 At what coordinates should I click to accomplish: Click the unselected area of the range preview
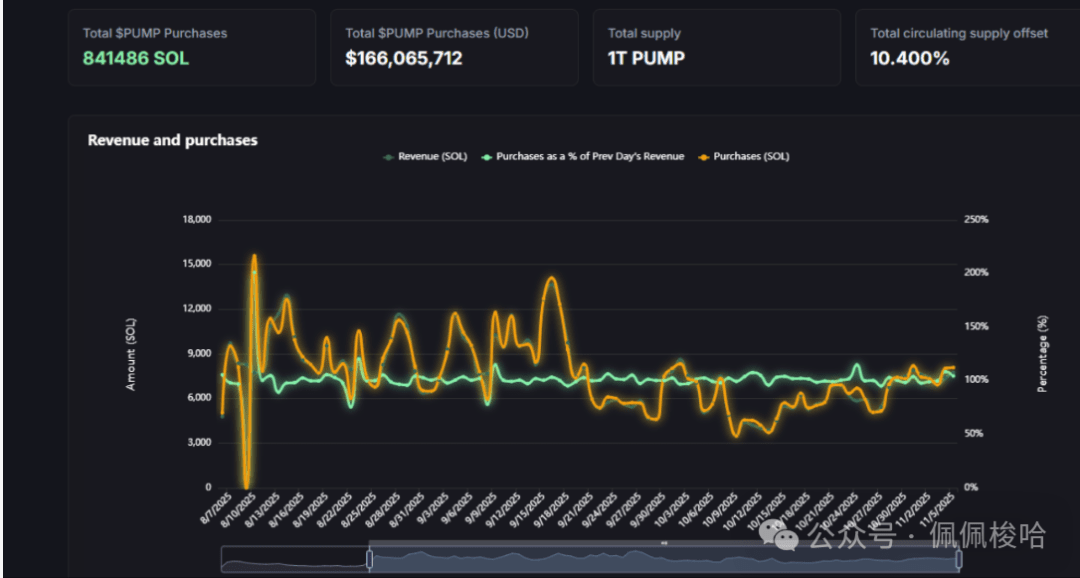click(293, 560)
